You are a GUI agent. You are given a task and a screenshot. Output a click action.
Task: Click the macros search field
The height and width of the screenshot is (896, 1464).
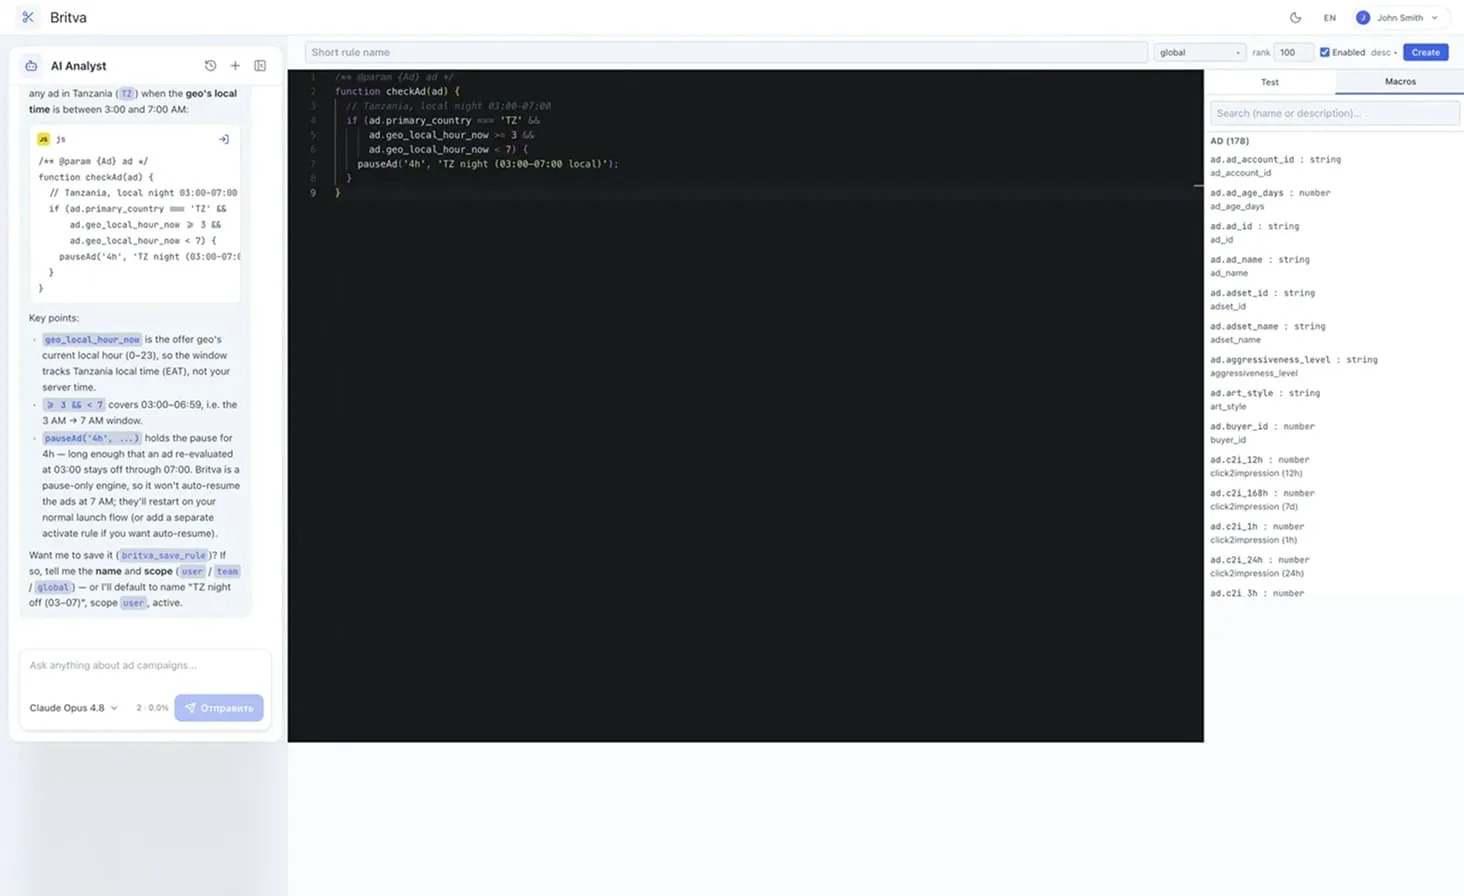pyautogui.click(x=1334, y=113)
